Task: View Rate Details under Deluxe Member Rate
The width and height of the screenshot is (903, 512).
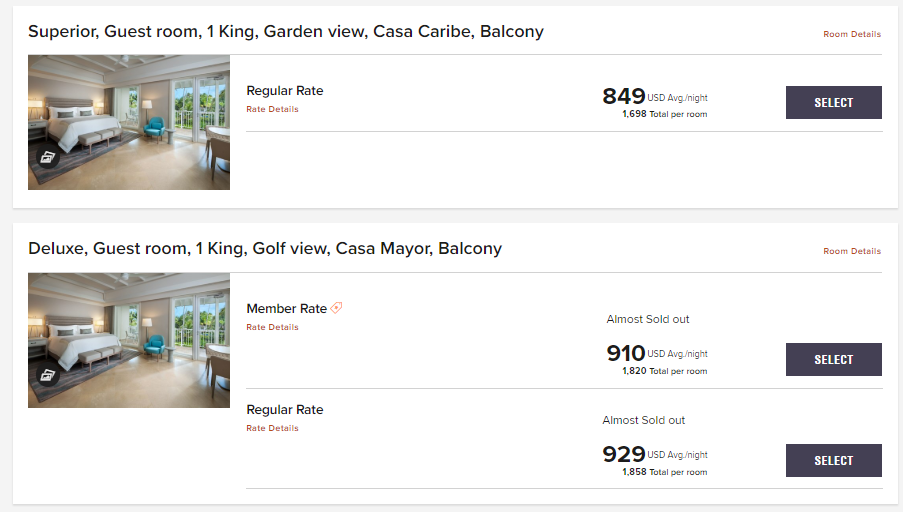Action: 272,327
